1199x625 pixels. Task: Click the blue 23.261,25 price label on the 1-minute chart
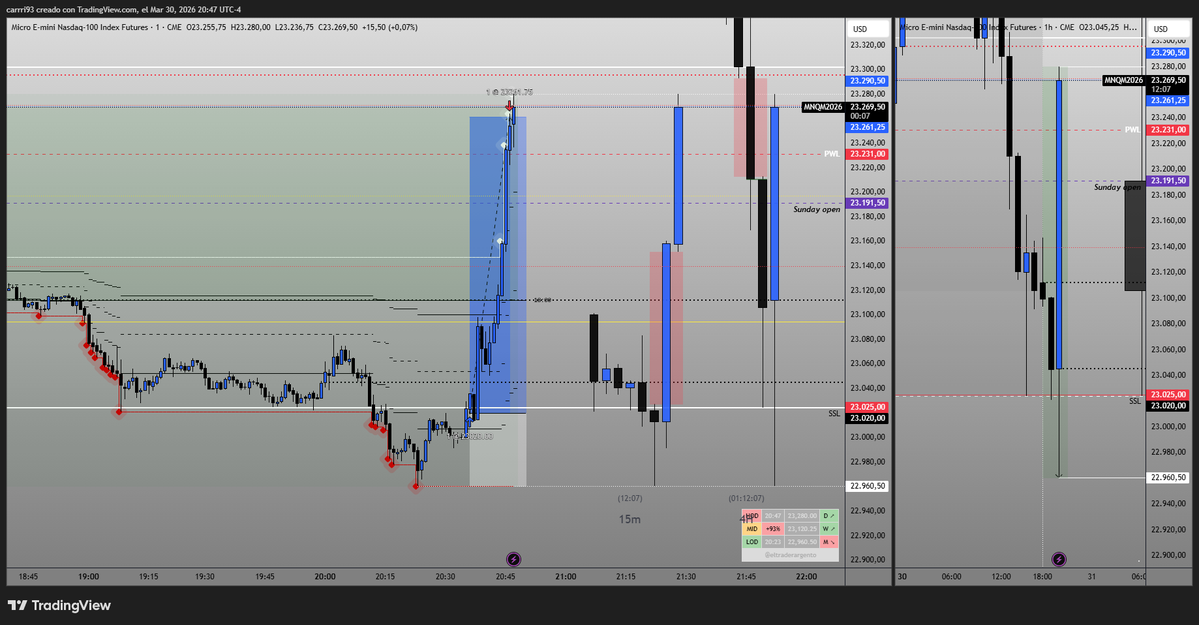coord(867,127)
